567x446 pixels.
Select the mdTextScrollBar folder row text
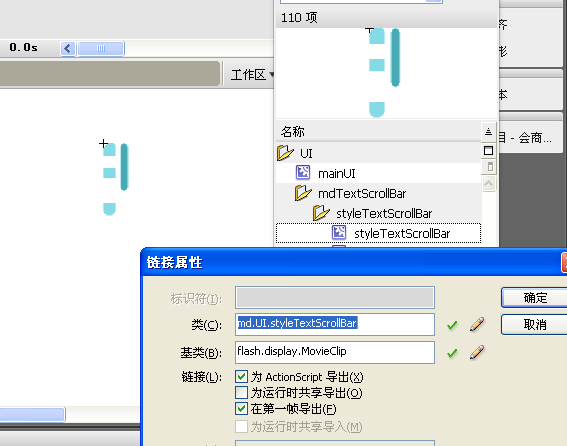(x=362, y=194)
